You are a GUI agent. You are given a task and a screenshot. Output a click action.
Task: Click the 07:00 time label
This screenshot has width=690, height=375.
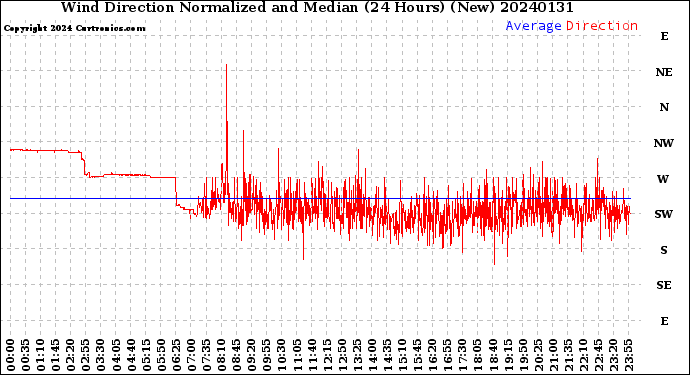pyautogui.click(x=191, y=355)
